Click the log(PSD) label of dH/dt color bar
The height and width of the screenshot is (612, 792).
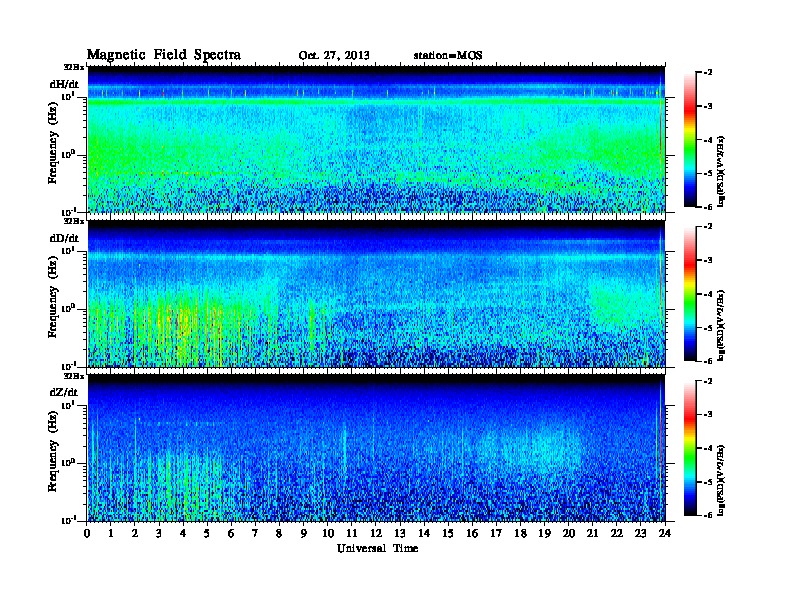[721, 171]
